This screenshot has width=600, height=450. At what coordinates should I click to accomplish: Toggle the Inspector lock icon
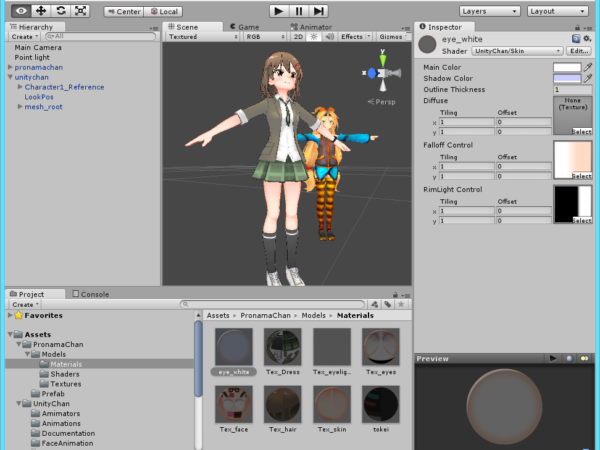click(577, 28)
